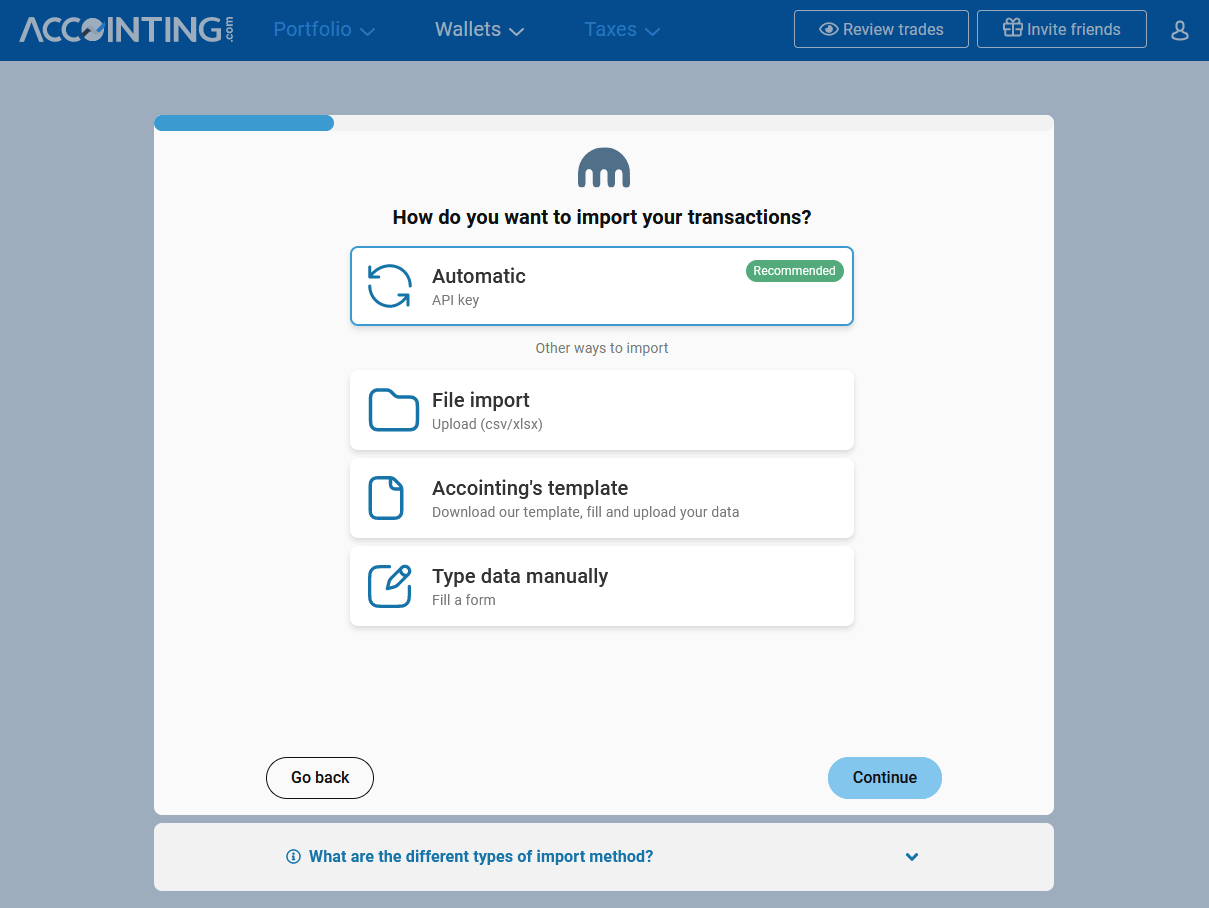Click the blue progress bar at top

244,123
